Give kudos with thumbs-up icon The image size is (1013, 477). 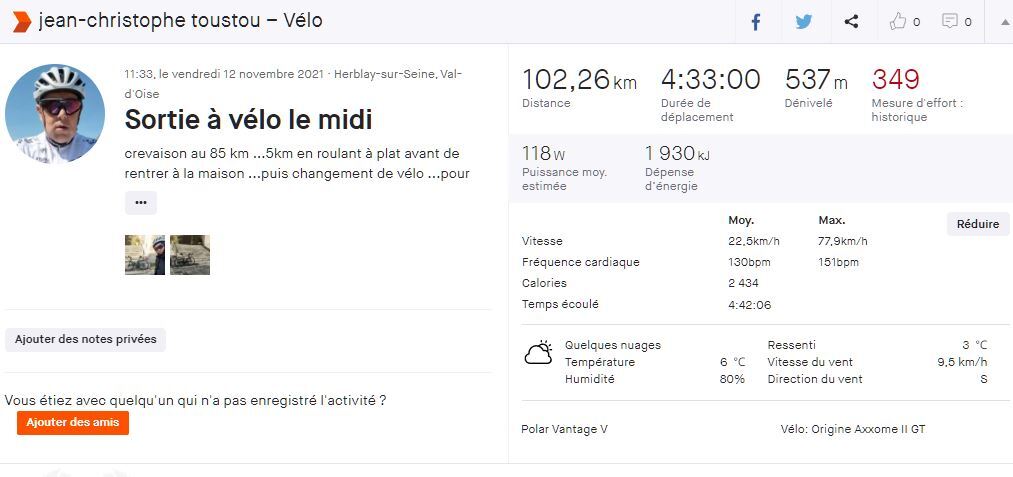click(897, 22)
